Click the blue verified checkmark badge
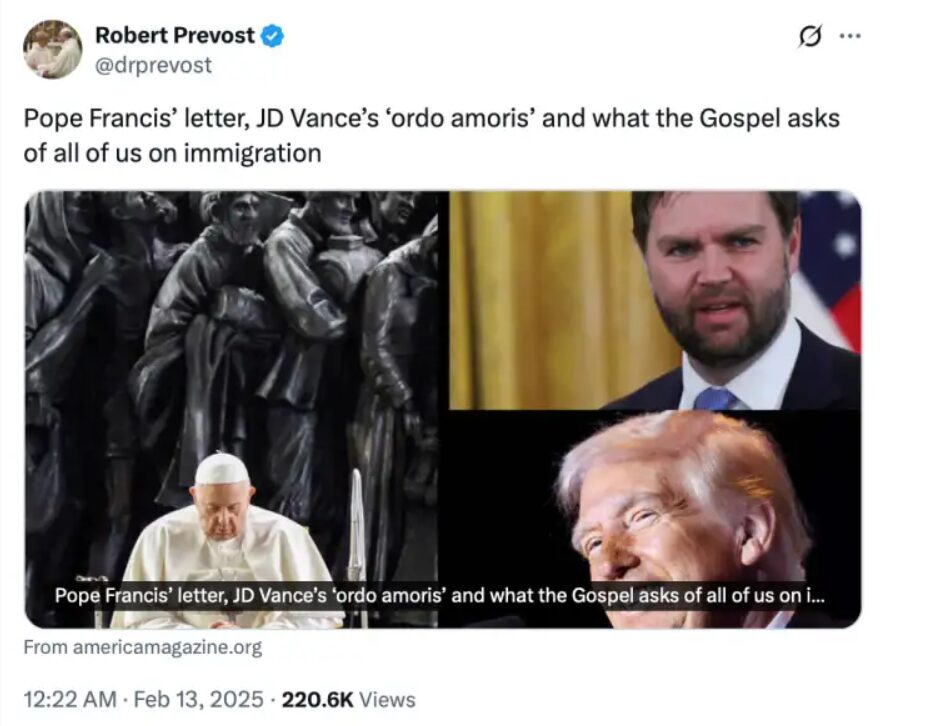The height and width of the screenshot is (726, 944). [272, 36]
